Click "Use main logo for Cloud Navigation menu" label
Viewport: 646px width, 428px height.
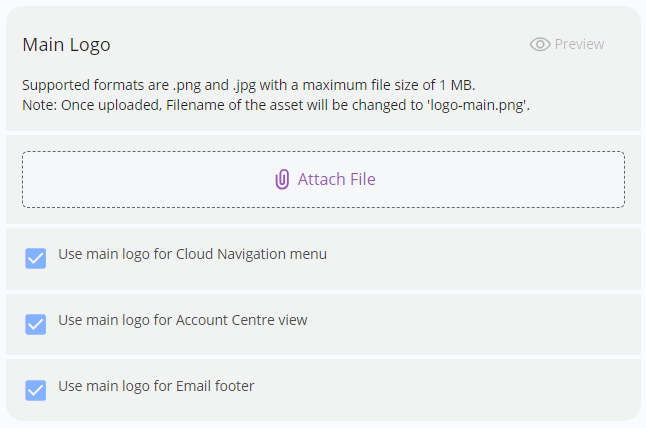pyautogui.click(x=192, y=254)
